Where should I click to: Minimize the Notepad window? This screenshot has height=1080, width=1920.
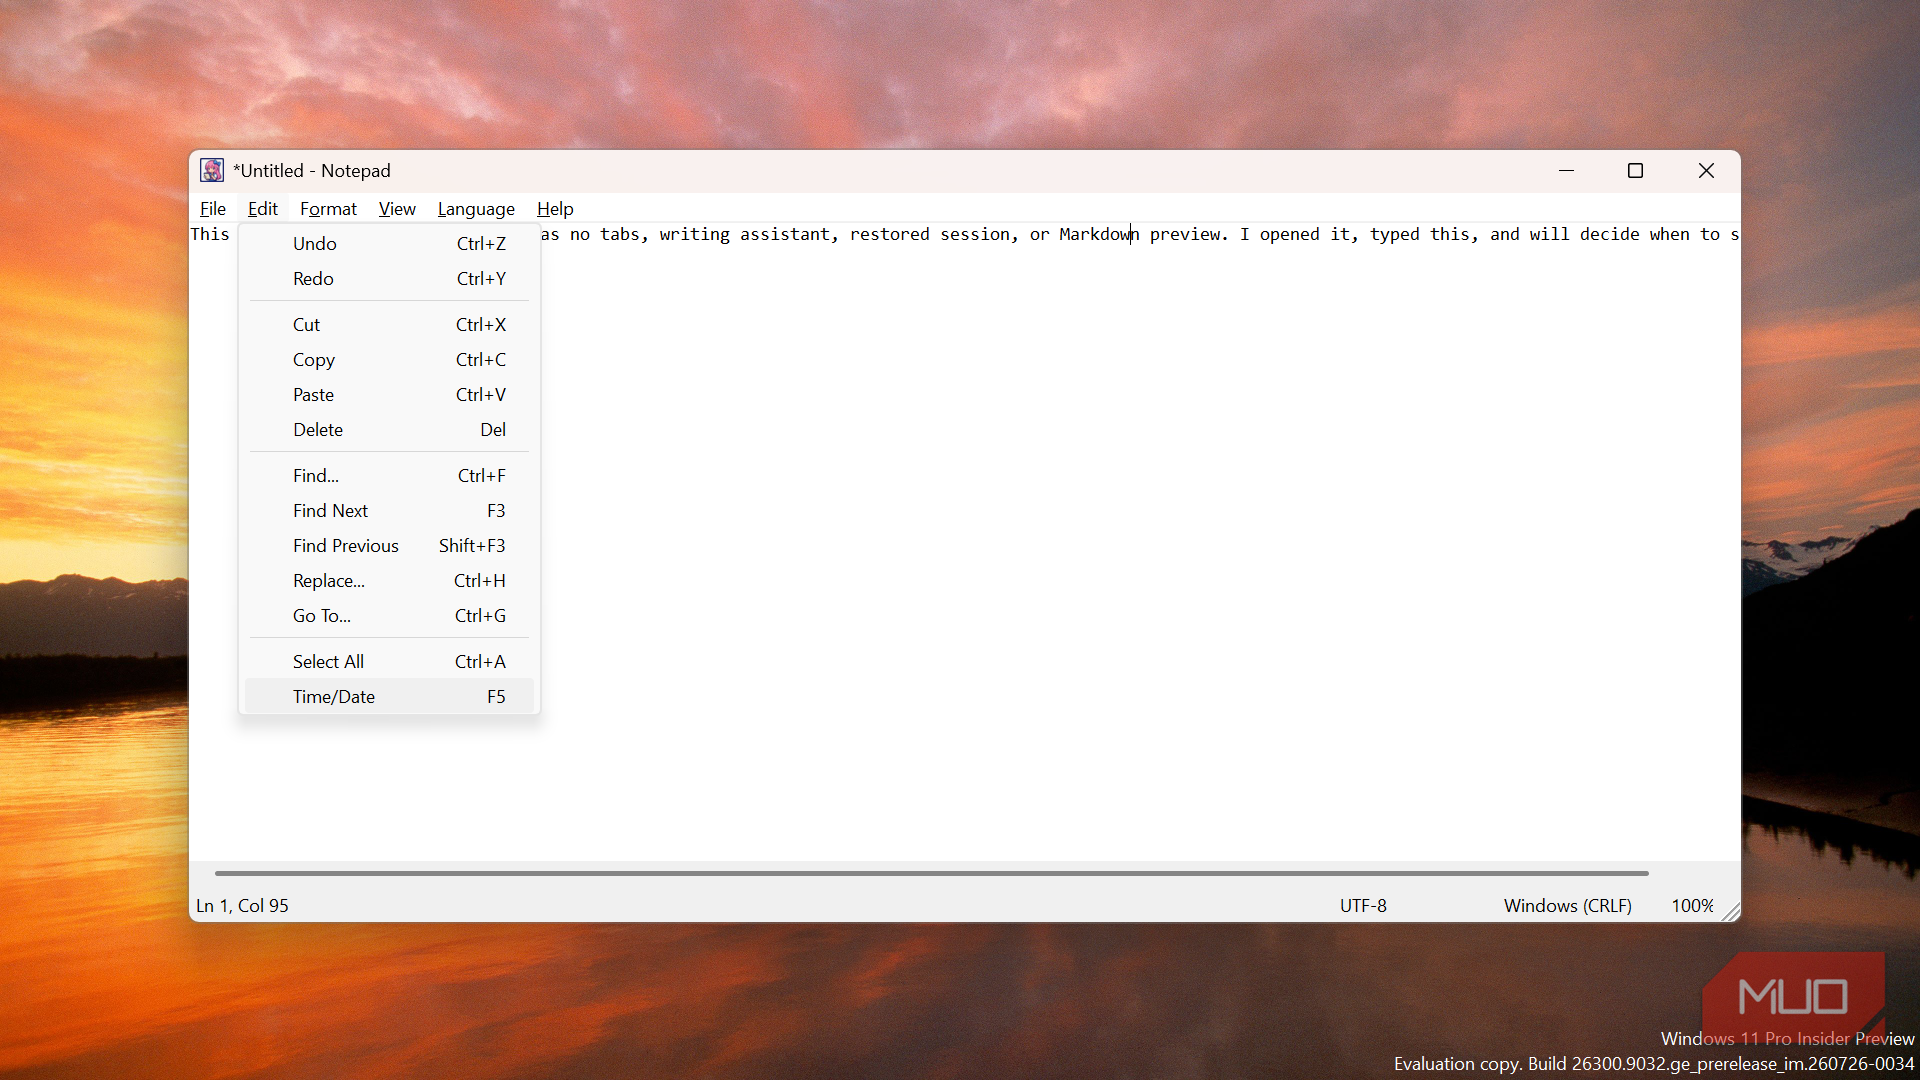tap(1566, 171)
